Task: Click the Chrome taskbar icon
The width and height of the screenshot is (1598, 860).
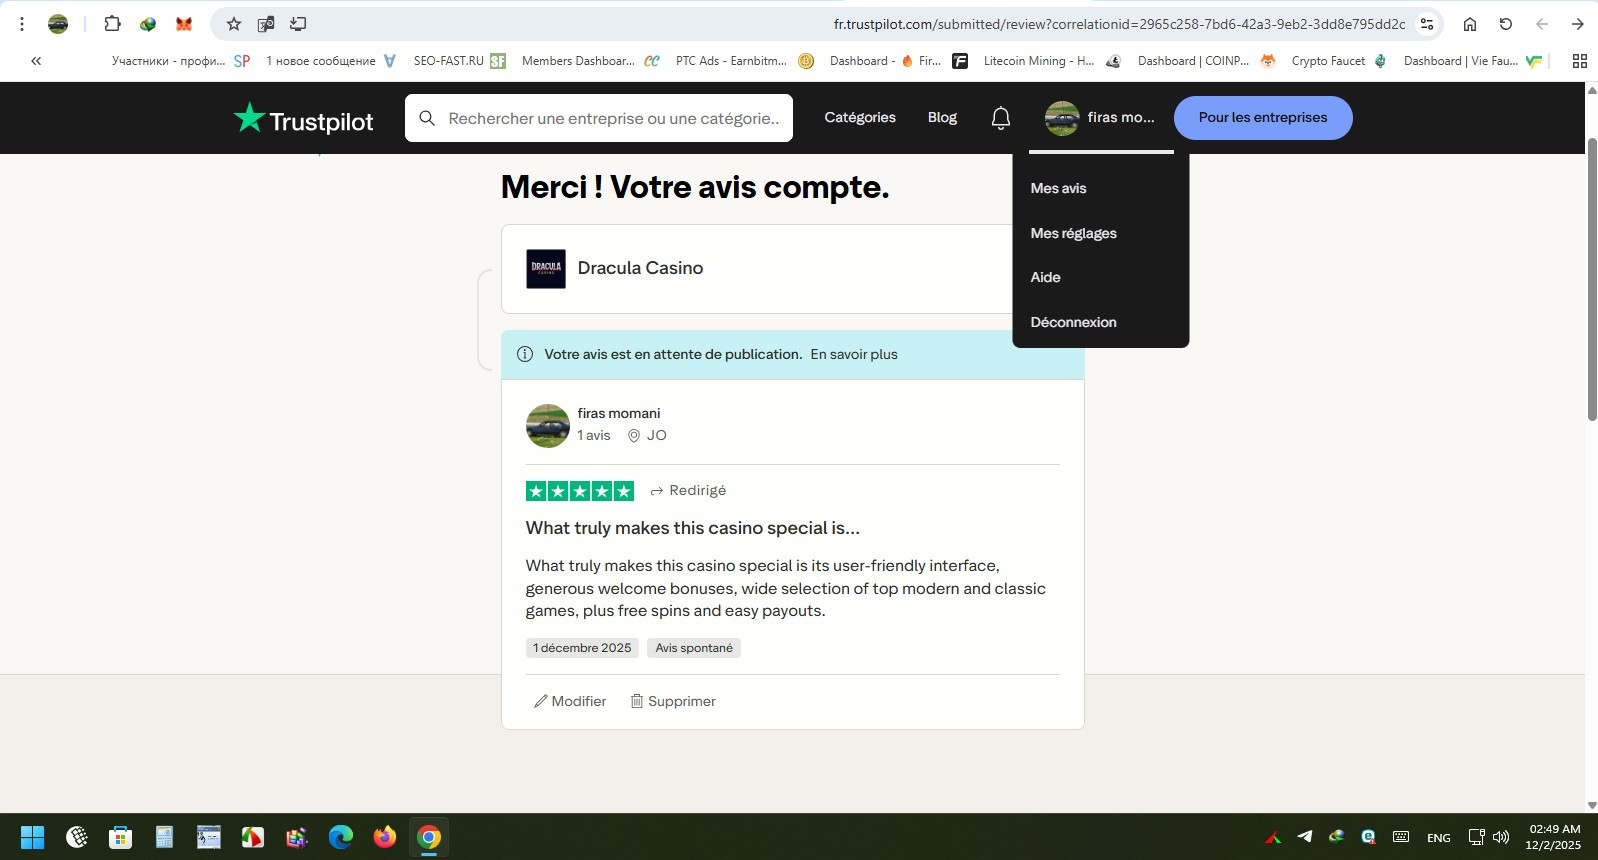Action: 429,837
